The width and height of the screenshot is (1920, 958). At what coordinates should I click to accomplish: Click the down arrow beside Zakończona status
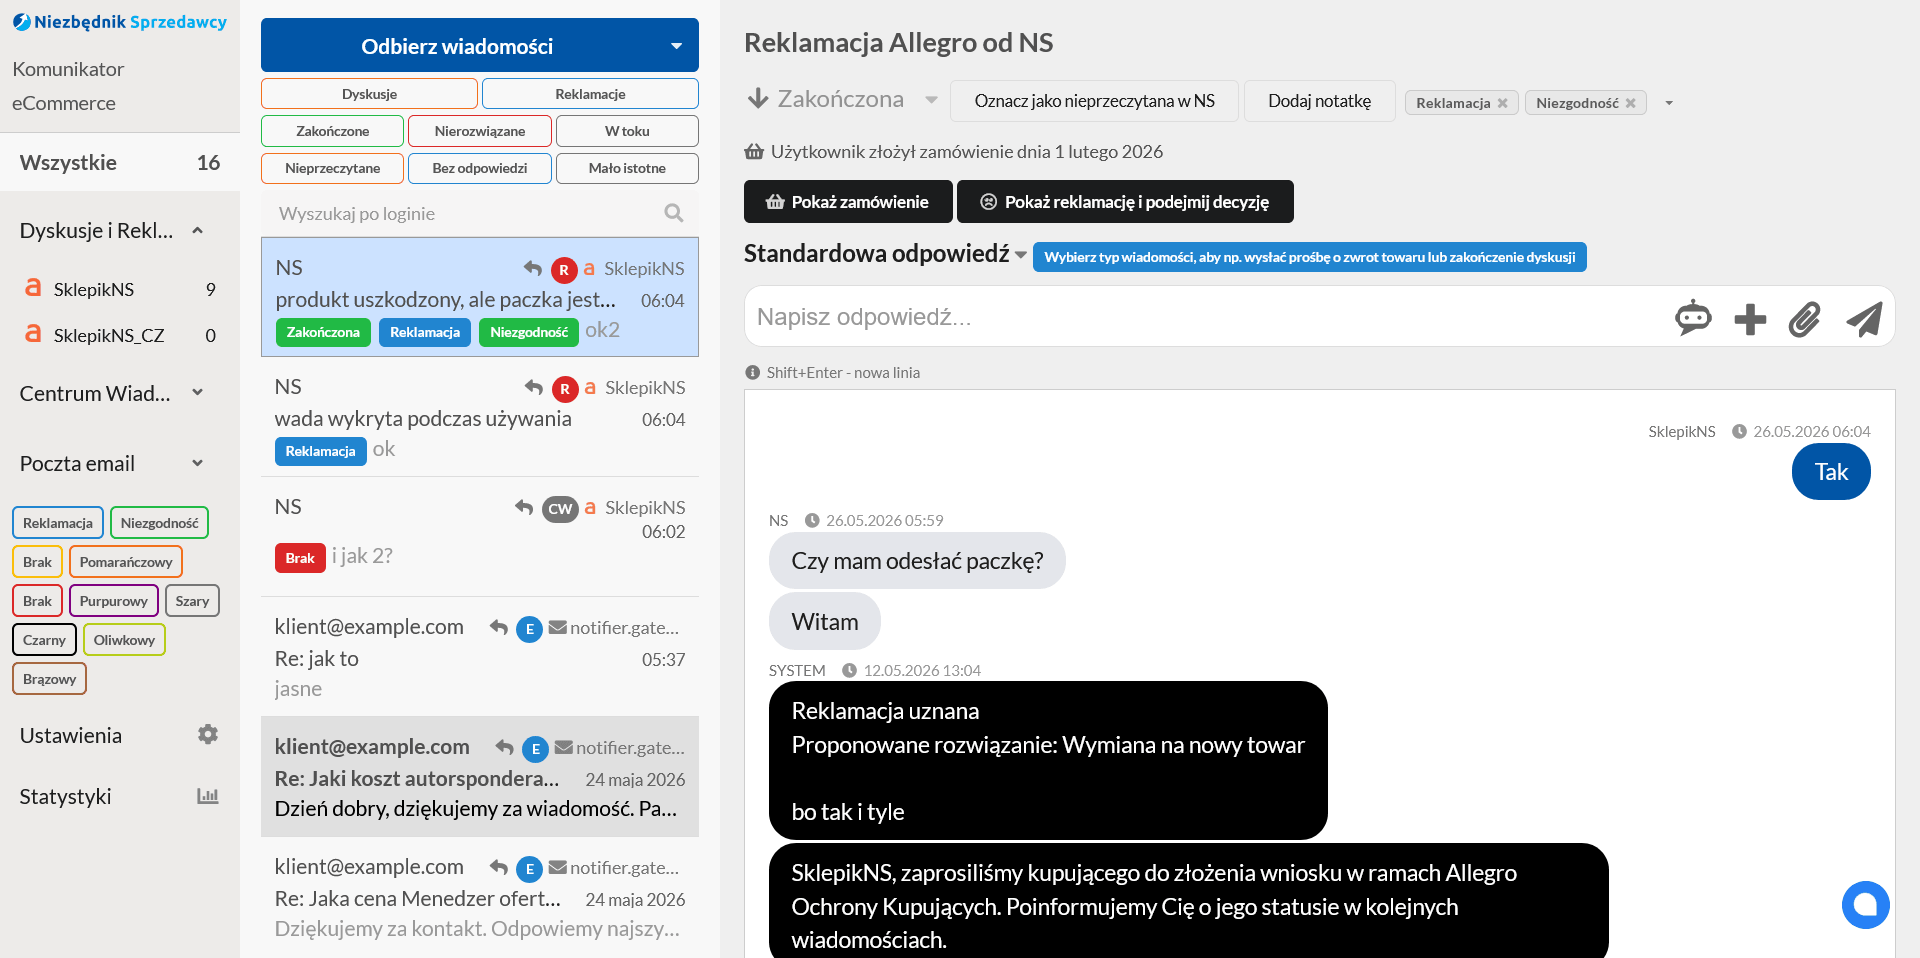(x=758, y=98)
